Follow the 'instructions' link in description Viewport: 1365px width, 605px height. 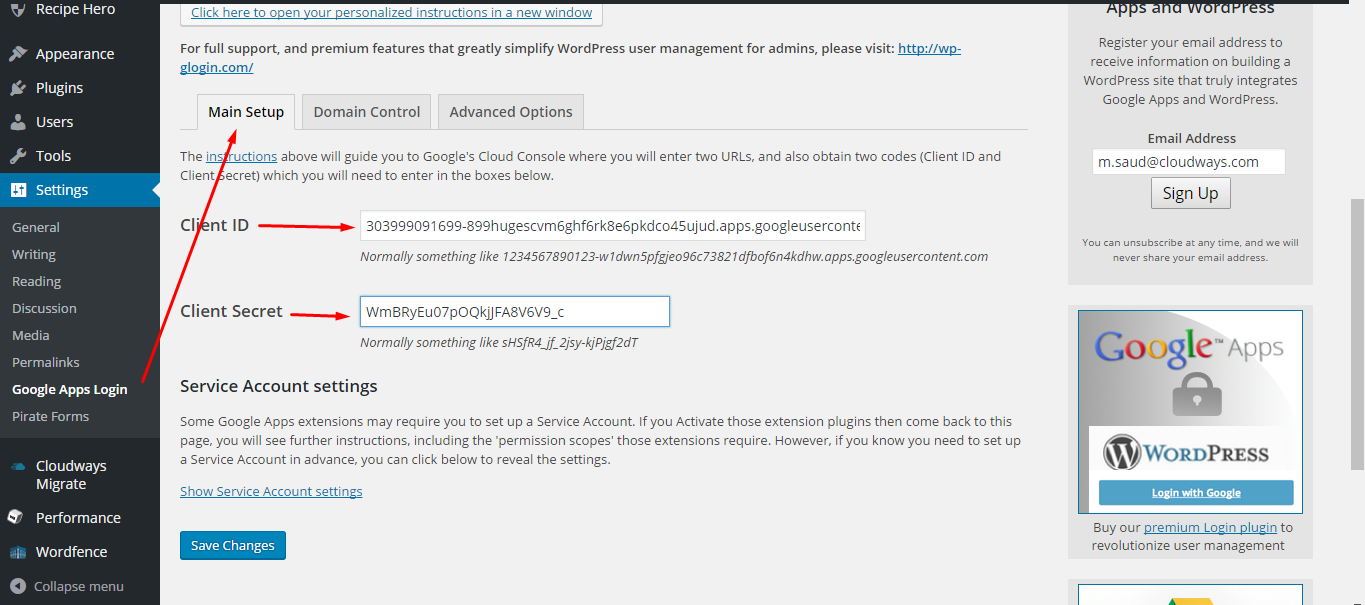click(x=242, y=157)
